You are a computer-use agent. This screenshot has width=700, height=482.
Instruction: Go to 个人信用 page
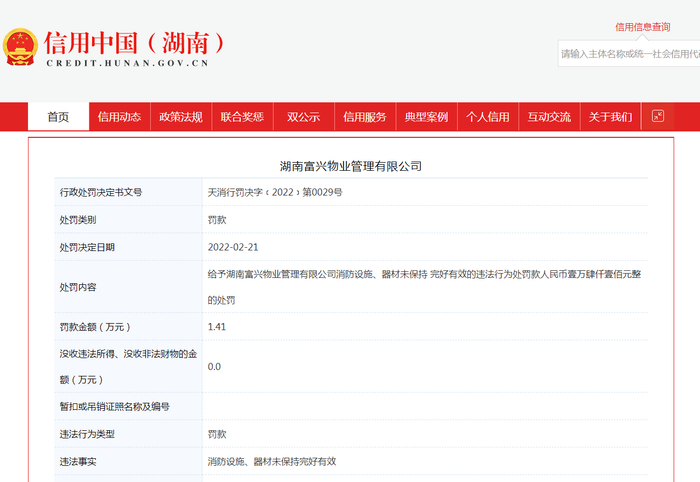[x=488, y=117]
